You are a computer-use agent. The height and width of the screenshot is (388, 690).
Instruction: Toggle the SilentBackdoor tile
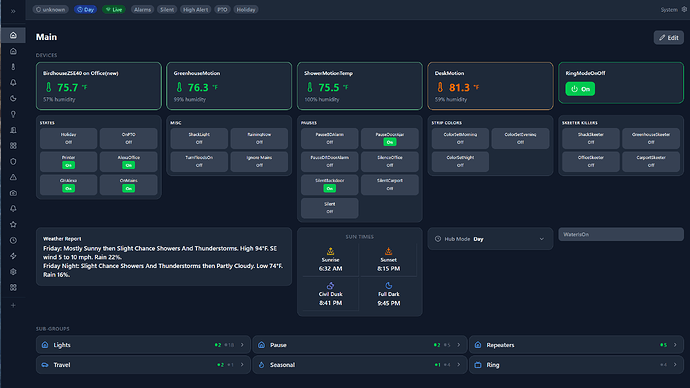[x=330, y=185]
